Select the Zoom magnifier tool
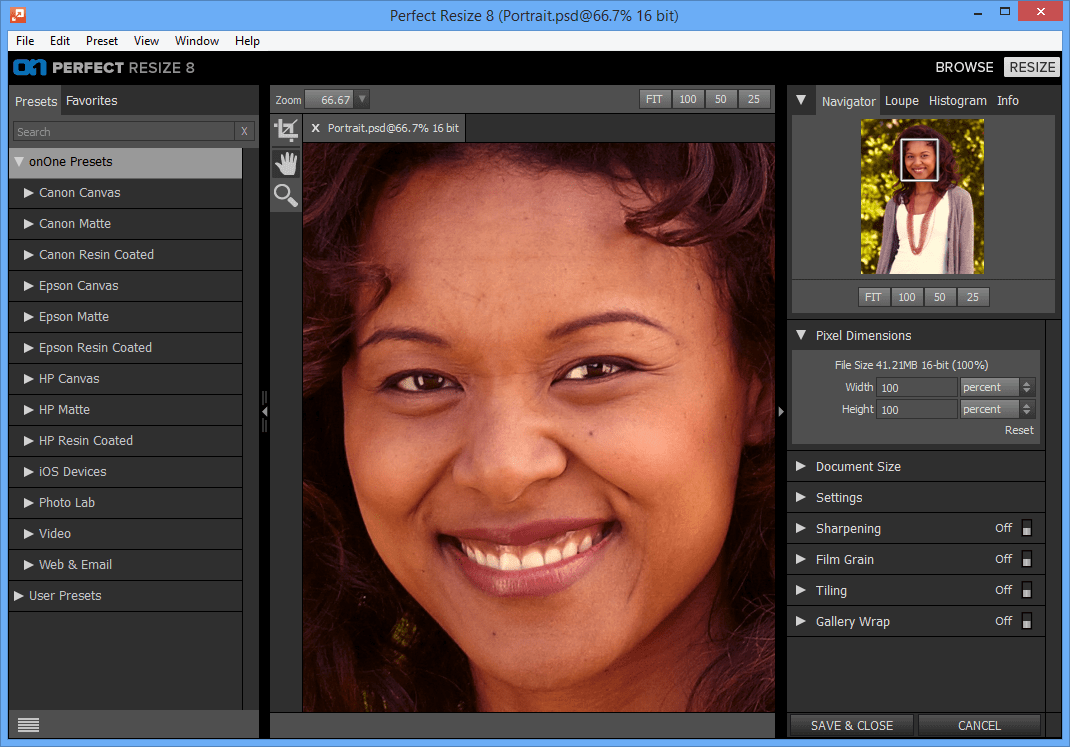The height and width of the screenshot is (747, 1070). click(x=286, y=195)
